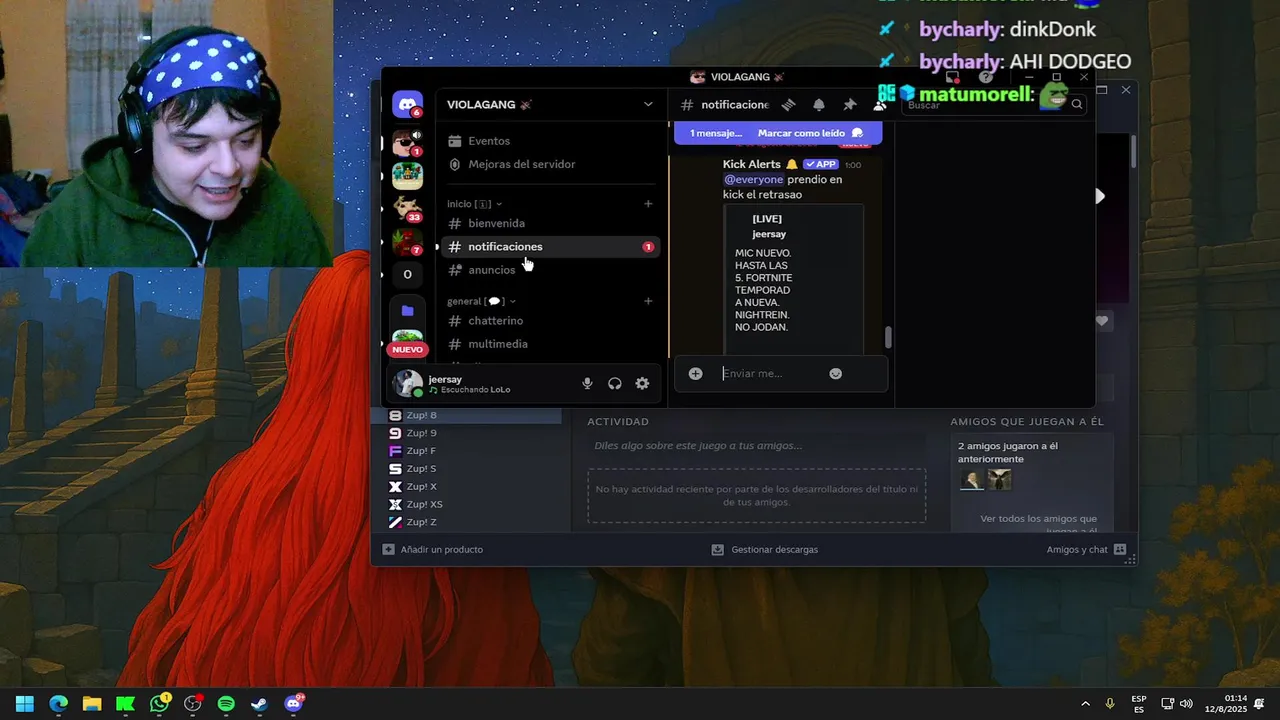Open Eventos in server sidebar
The image size is (1280, 720).
coord(549,141)
